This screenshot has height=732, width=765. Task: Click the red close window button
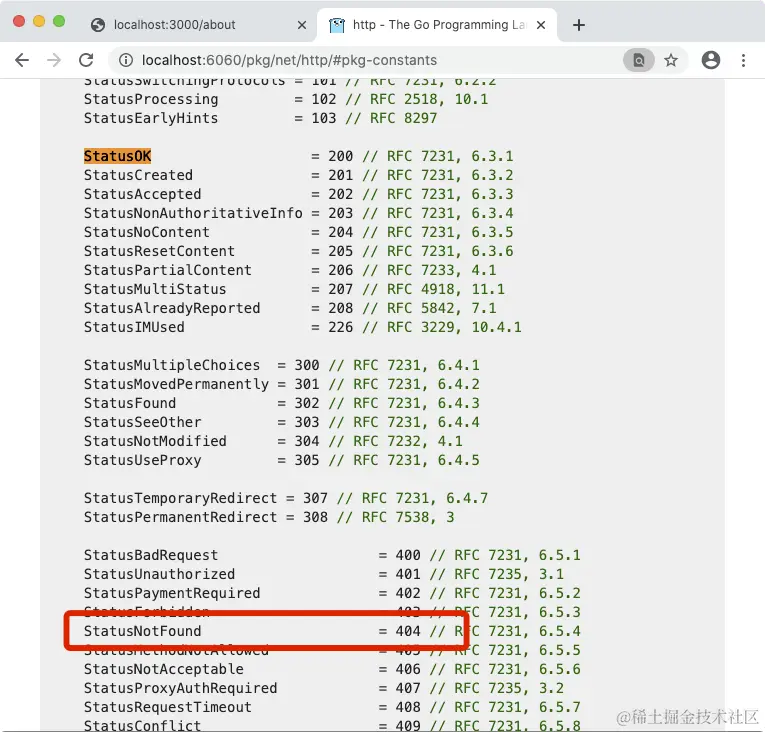click(19, 21)
